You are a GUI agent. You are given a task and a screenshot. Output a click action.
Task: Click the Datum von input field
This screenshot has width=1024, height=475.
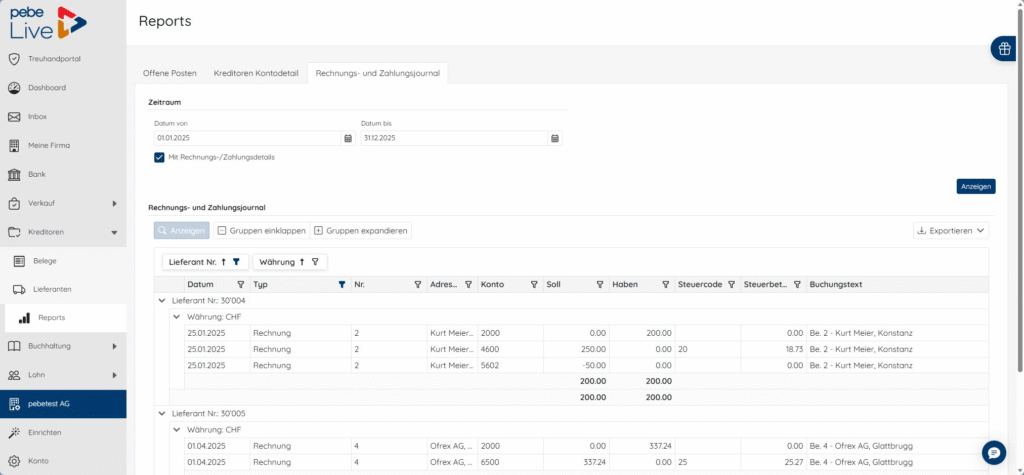[x=248, y=139]
